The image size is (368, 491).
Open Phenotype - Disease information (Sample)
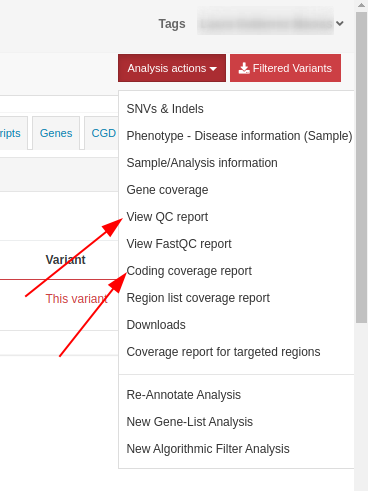point(239,136)
